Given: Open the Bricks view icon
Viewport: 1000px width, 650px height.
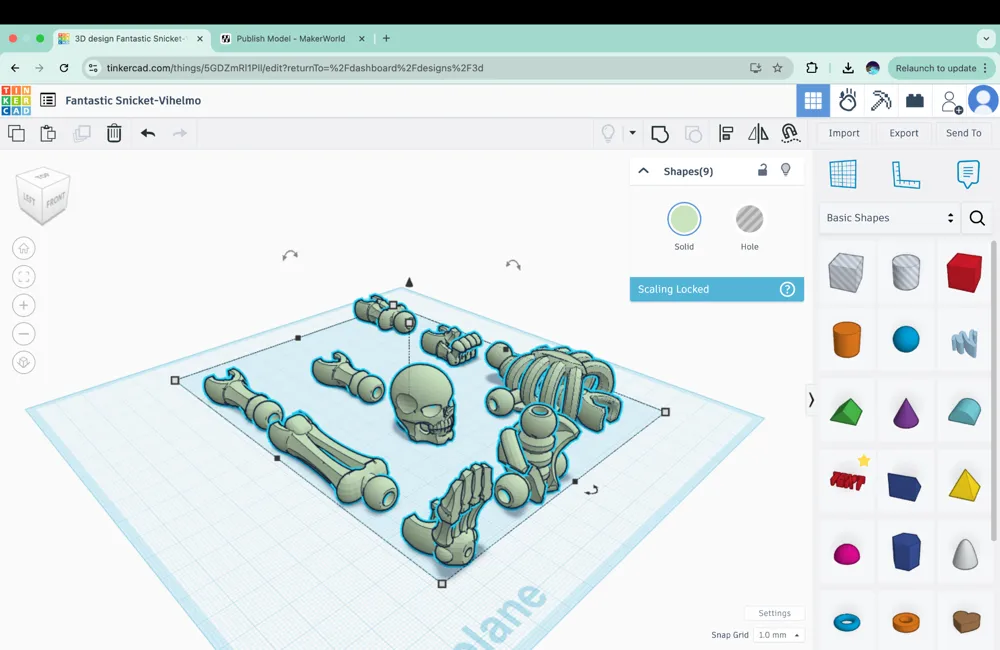Looking at the screenshot, I should pos(915,100).
